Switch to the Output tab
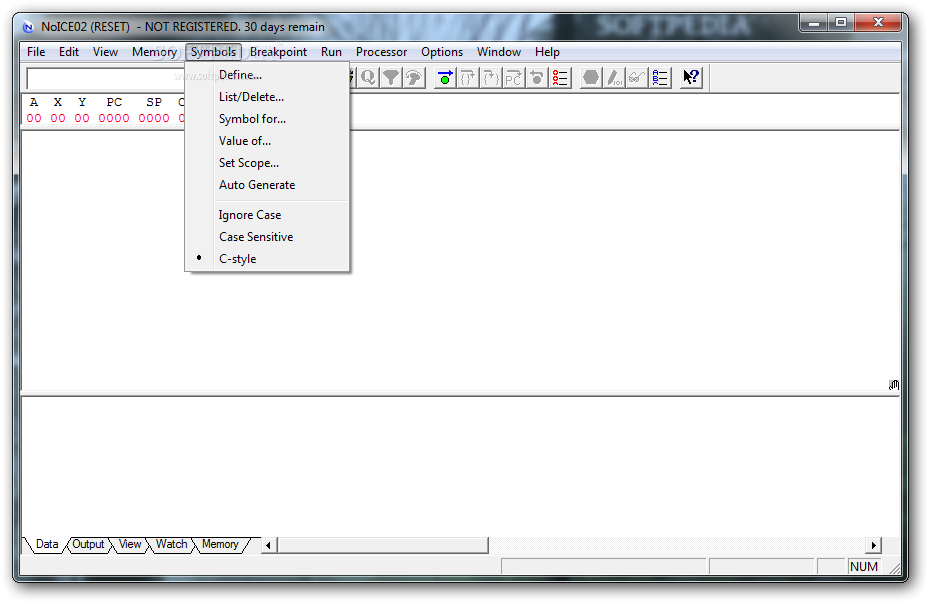 [88, 544]
